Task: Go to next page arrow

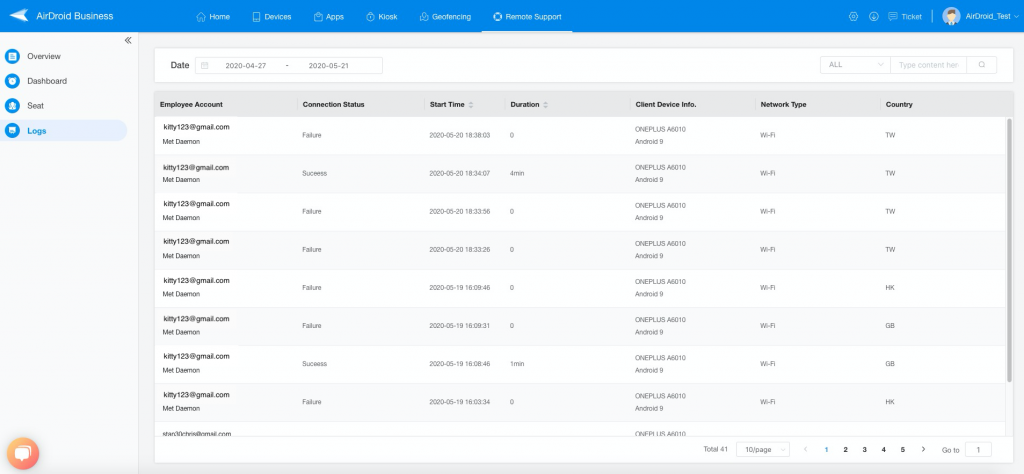Action: pos(923,449)
